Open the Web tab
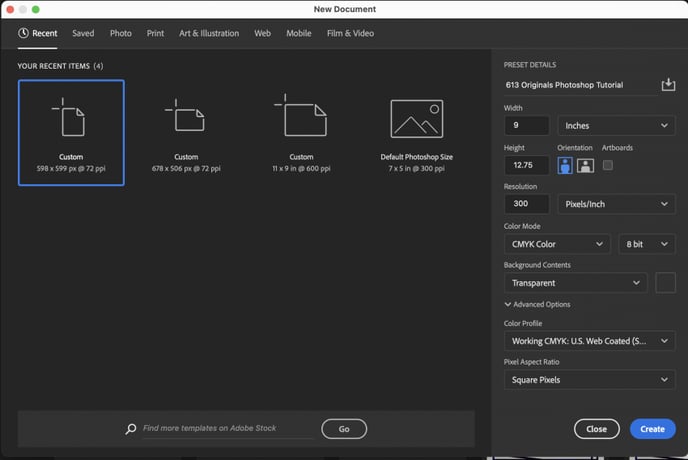688x460 pixels. 262,33
